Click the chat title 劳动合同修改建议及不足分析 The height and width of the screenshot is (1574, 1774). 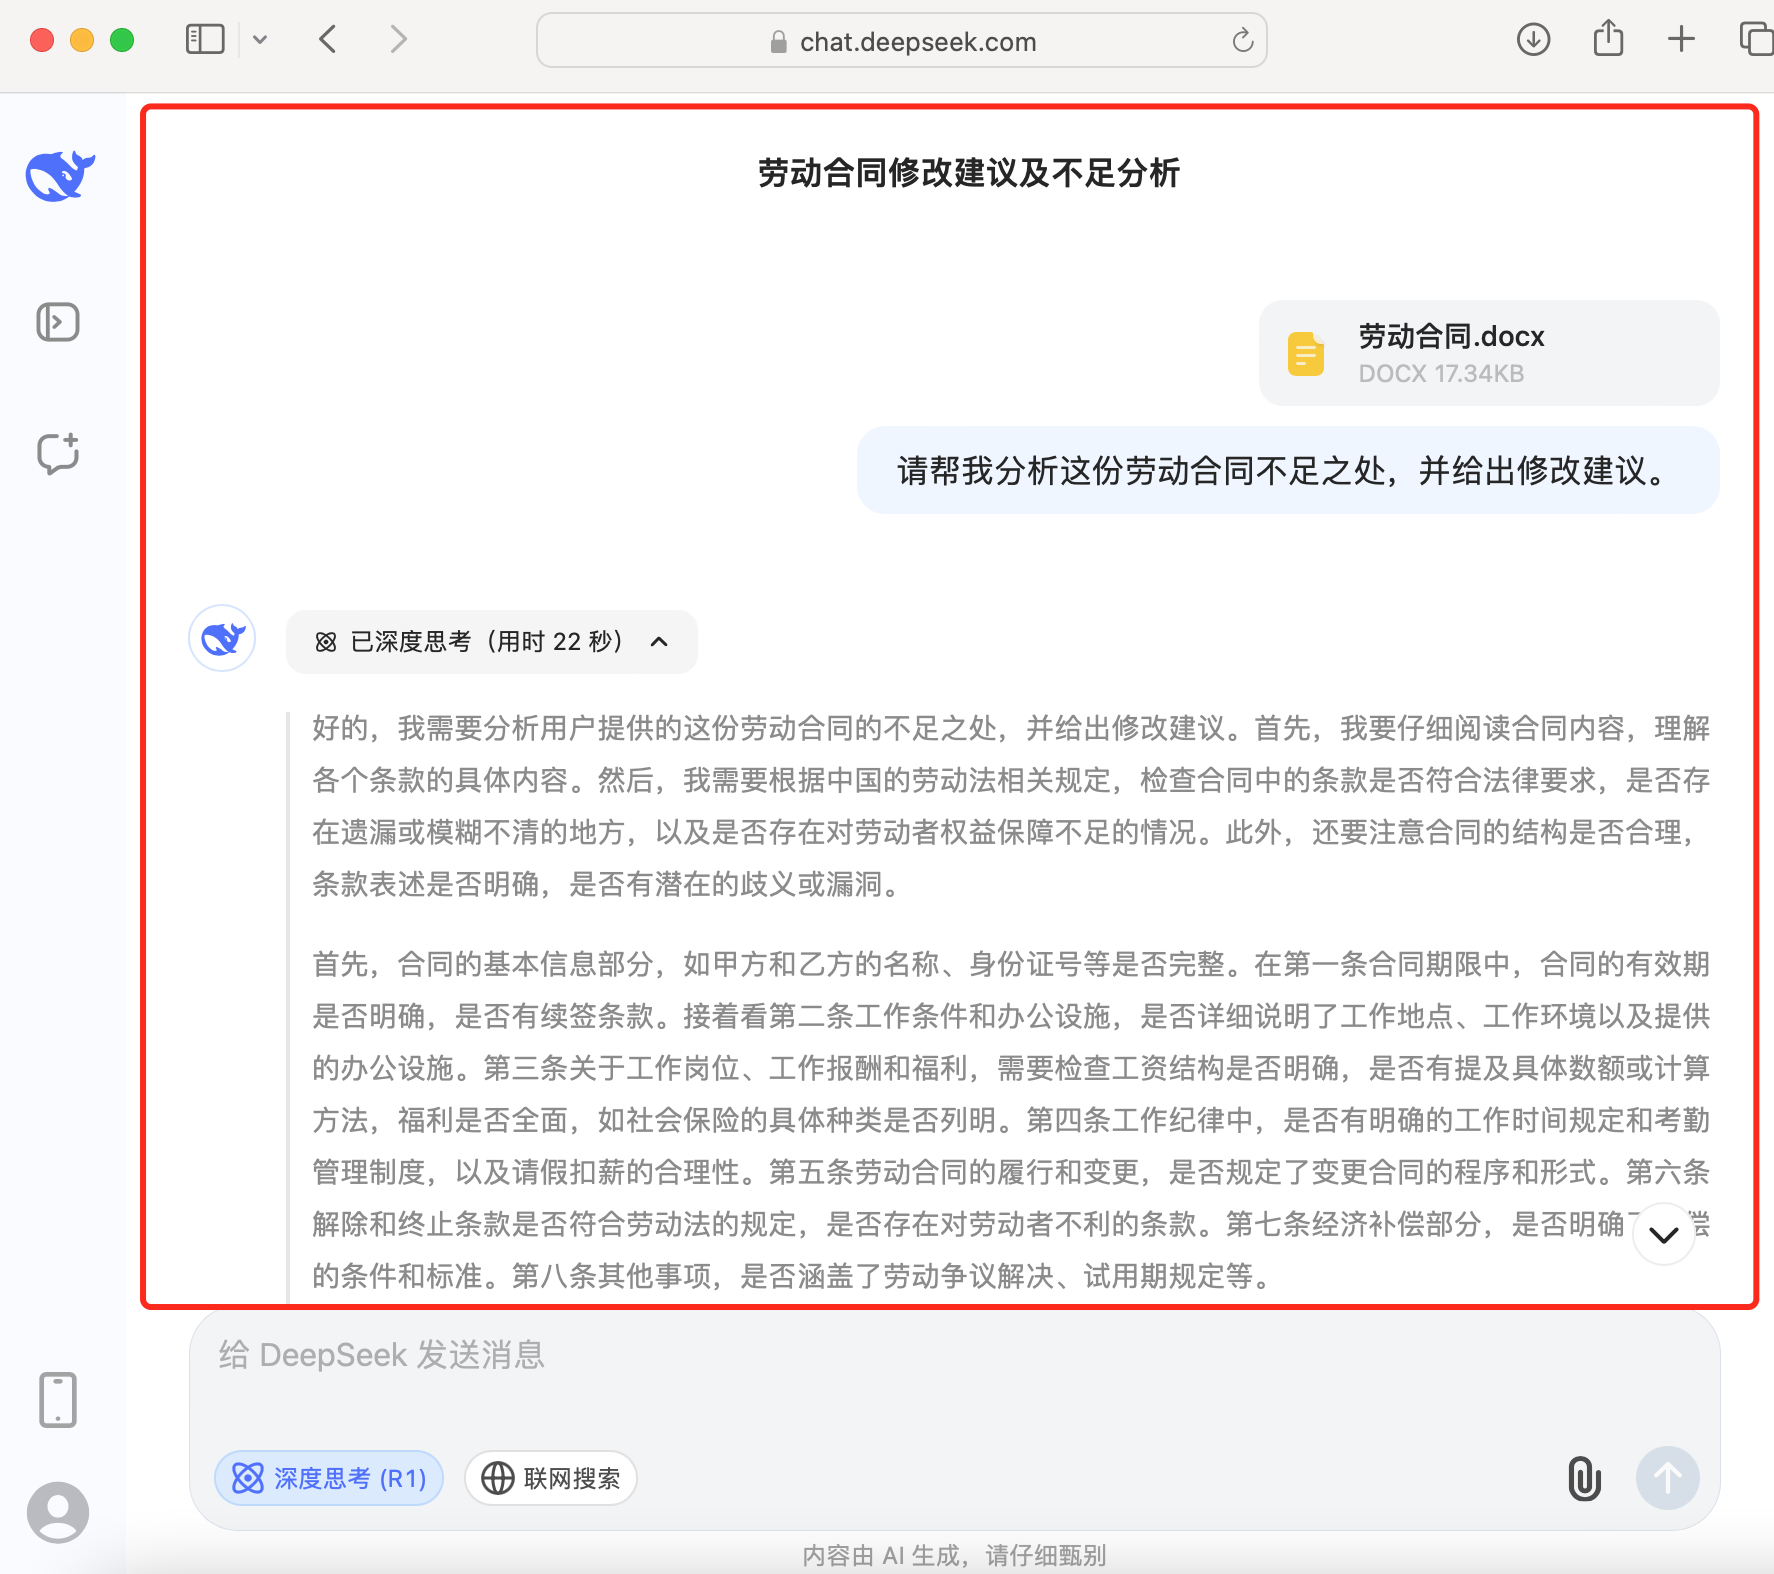968,173
